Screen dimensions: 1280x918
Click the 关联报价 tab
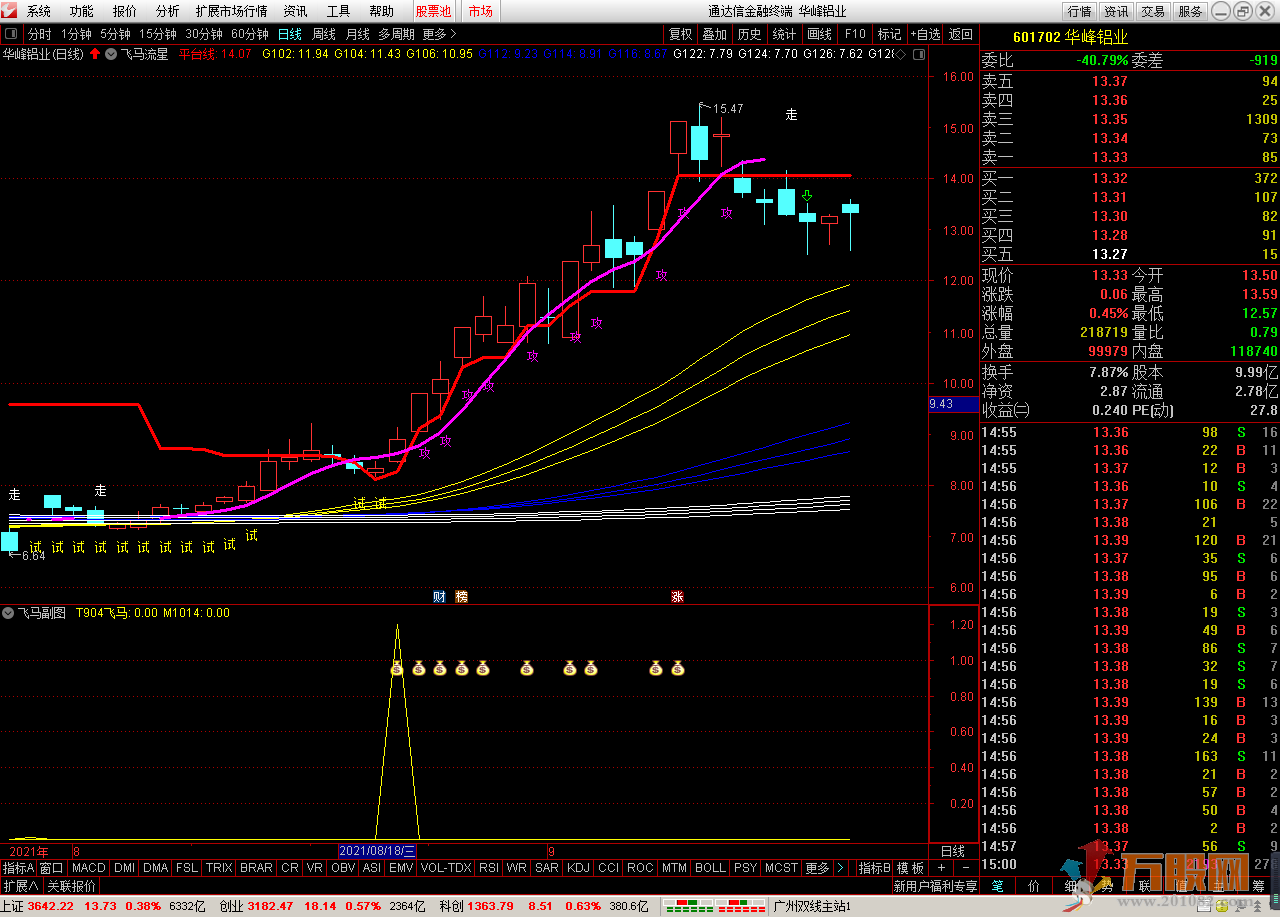72,886
